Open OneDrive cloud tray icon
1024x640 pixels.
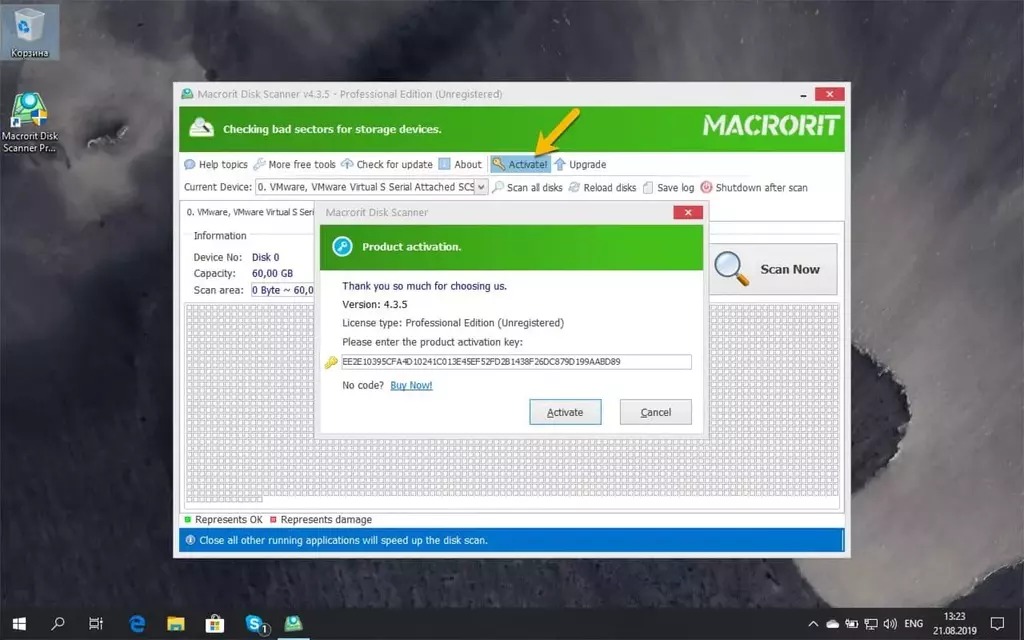coord(833,624)
